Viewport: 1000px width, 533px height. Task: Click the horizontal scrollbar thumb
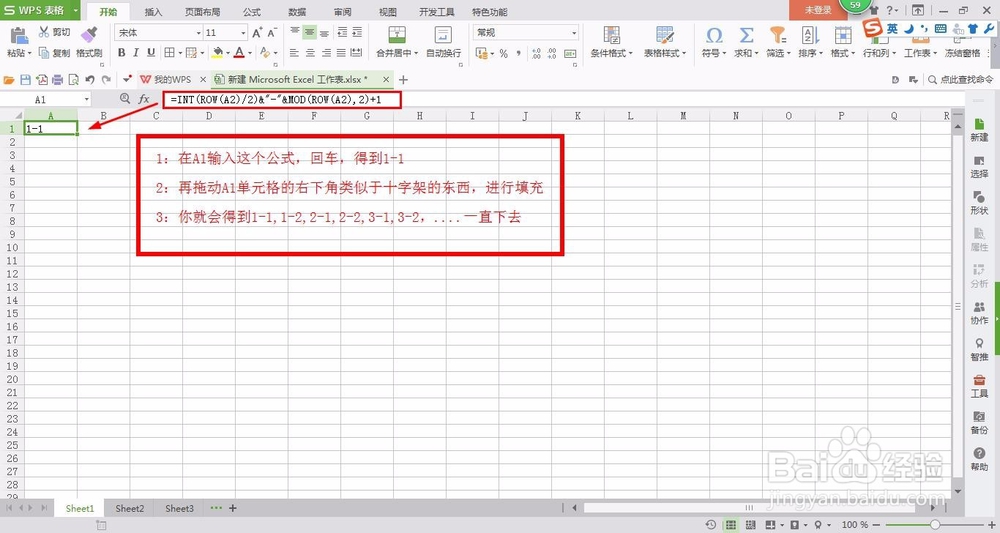(749, 508)
